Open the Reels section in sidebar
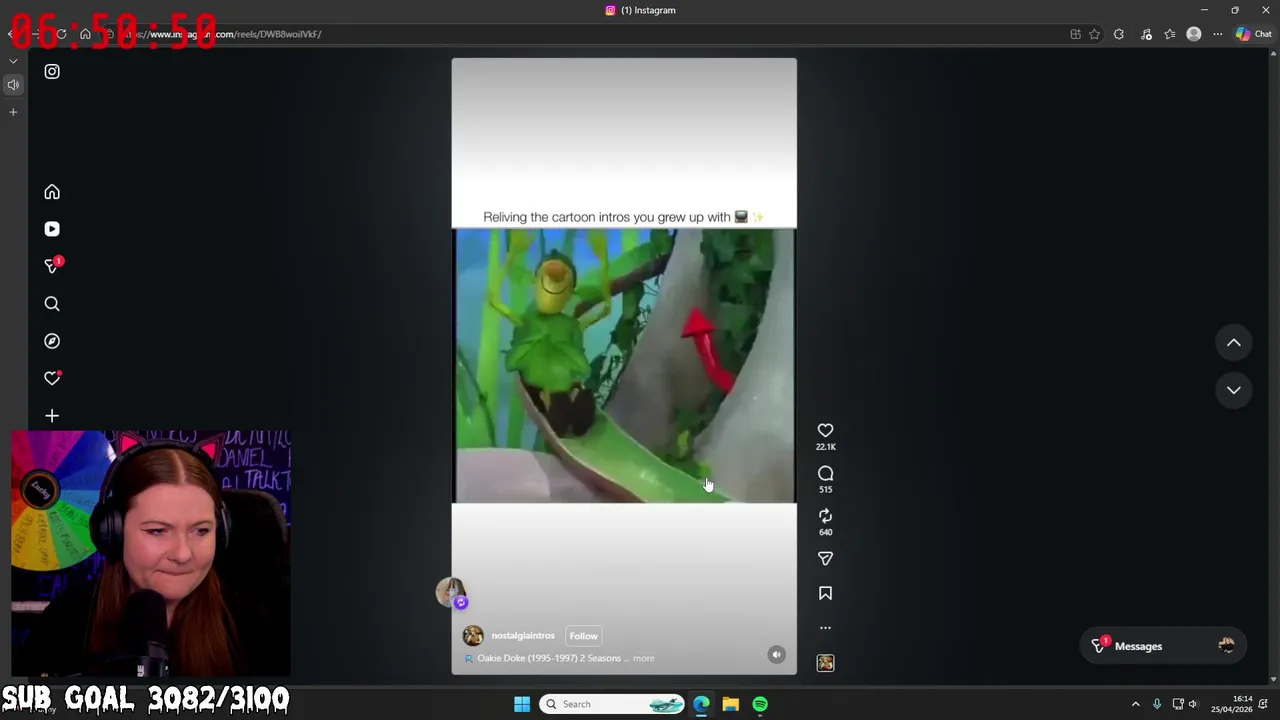 coord(52,229)
